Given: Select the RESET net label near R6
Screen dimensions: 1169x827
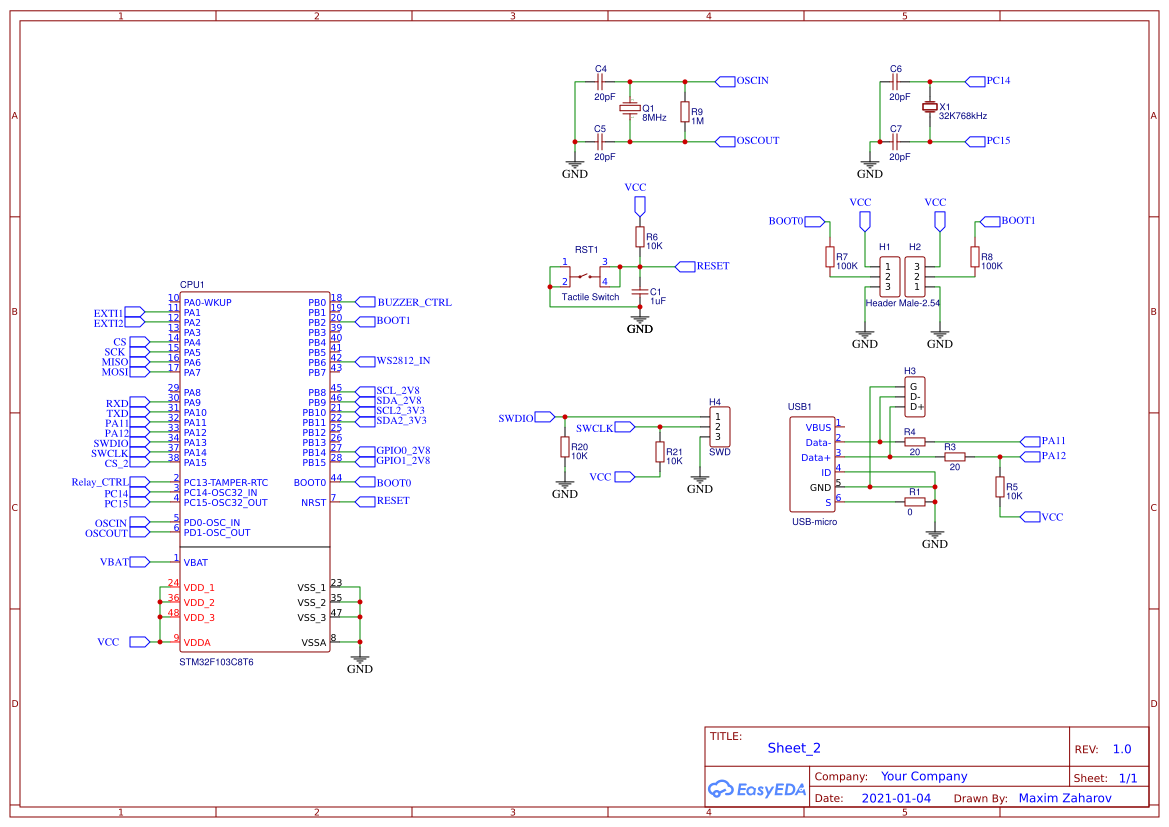Looking at the screenshot, I should 700,266.
